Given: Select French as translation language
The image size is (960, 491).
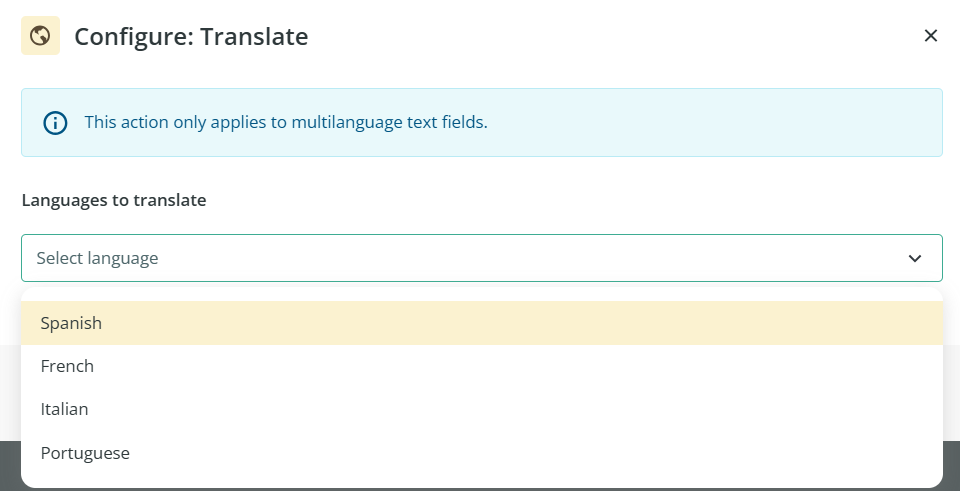Looking at the screenshot, I should pos(68,366).
